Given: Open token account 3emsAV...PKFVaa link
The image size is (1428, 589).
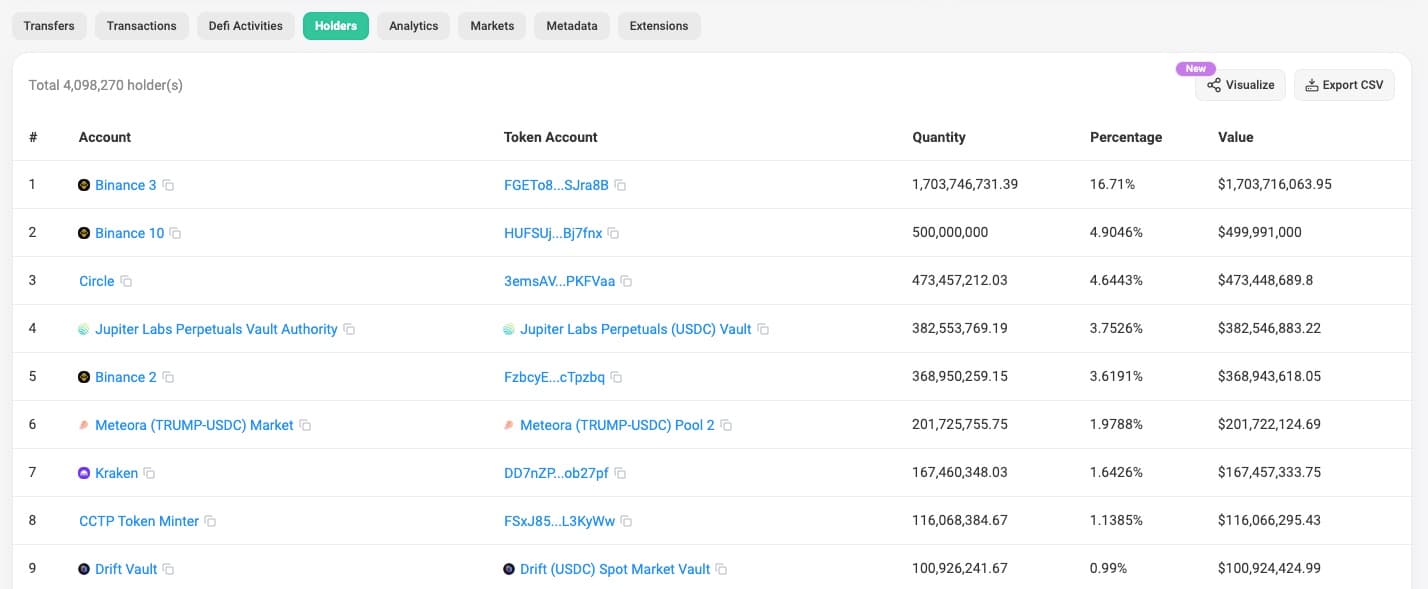Looking at the screenshot, I should pyautogui.click(x=559, y=281).
